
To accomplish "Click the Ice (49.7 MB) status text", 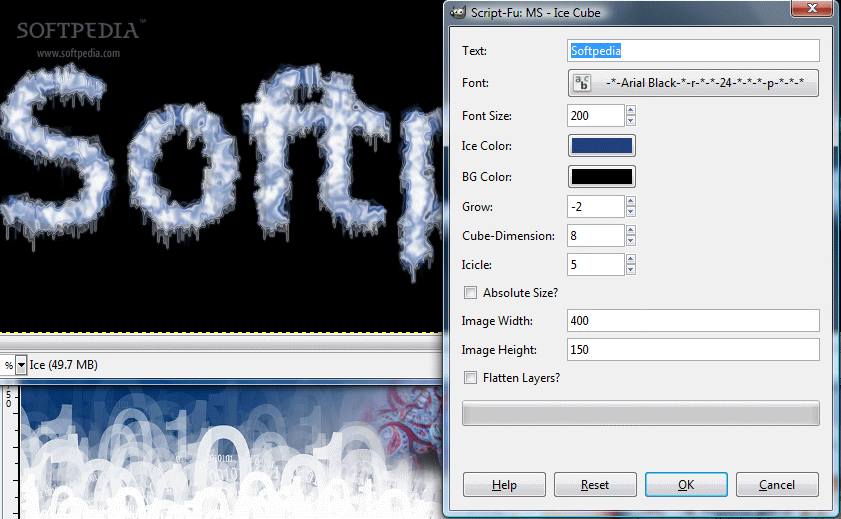I will (63, 365).
